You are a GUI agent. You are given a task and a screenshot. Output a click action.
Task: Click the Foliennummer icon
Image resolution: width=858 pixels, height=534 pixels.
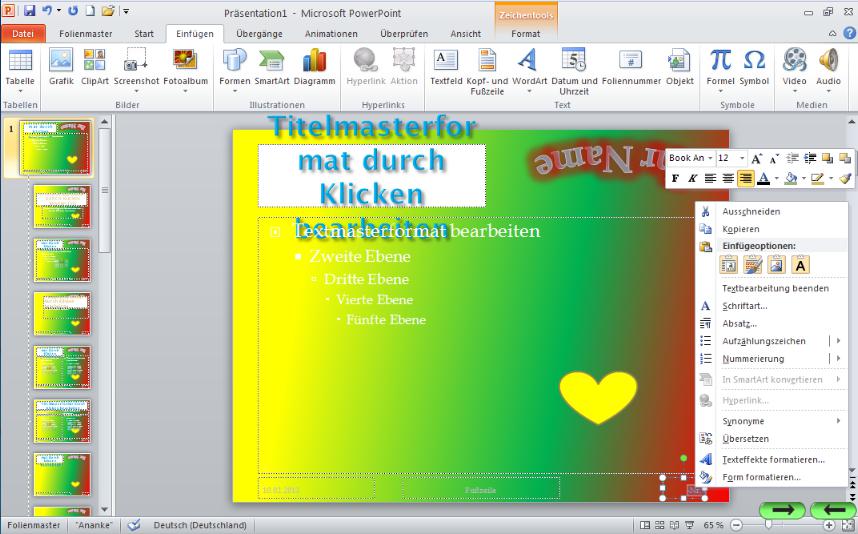click(630, 66)
